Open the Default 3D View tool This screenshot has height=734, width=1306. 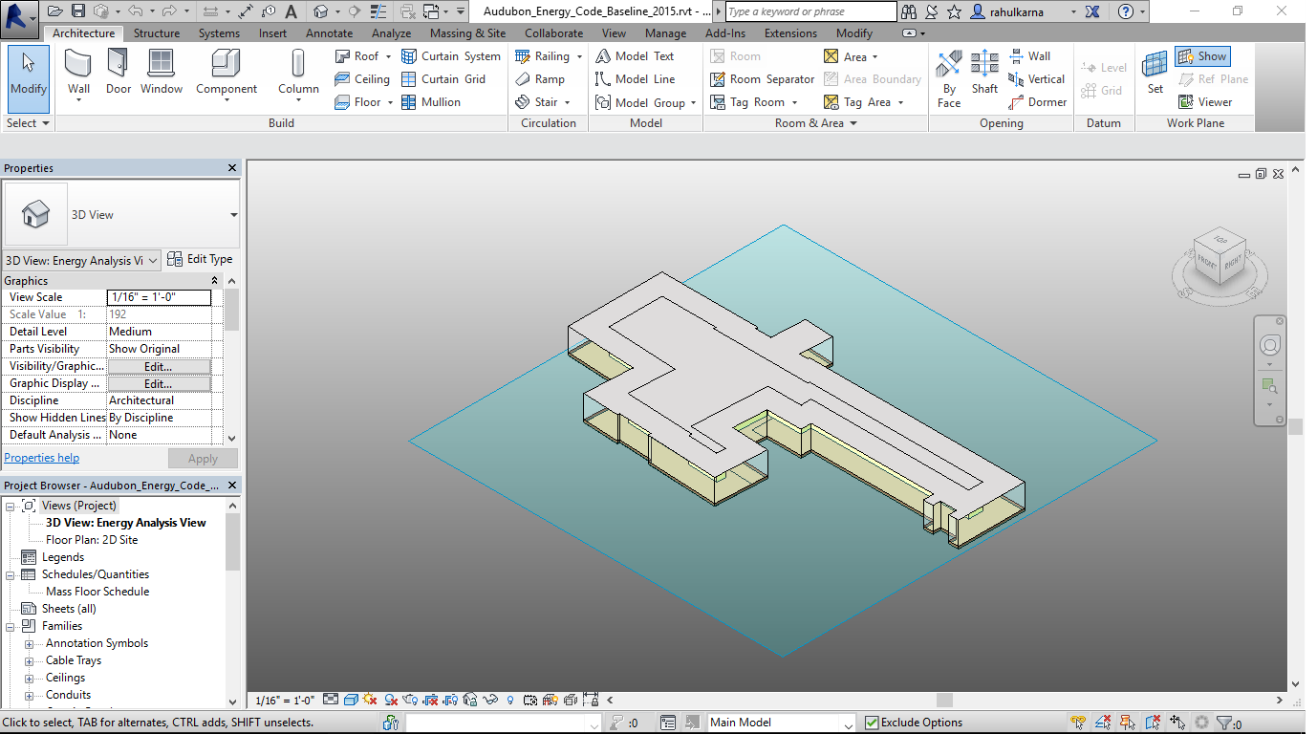coord(322,11)
